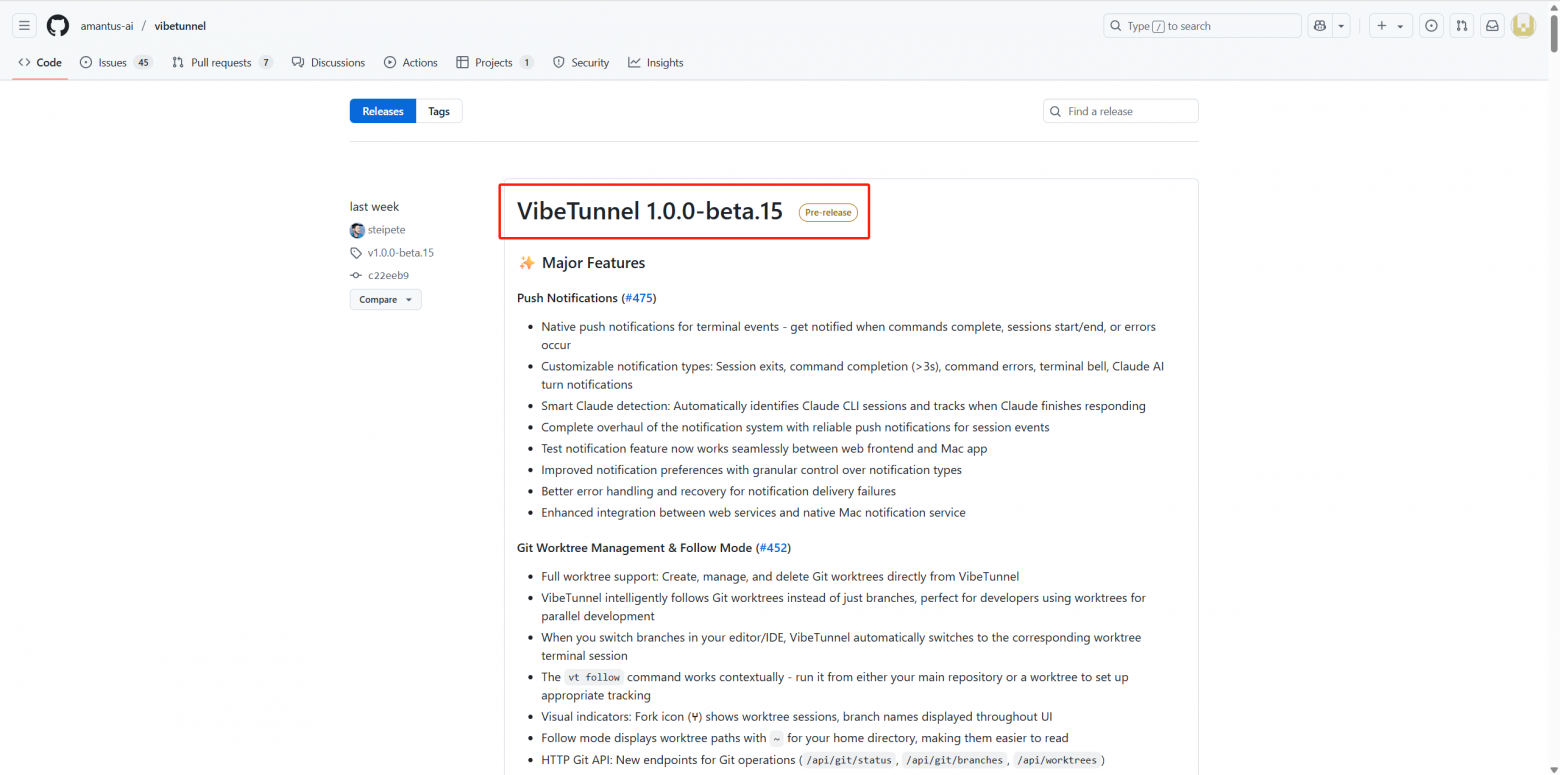Switch to the Tags view
Viewport: 1560px width, 775px height.
point(439,111)
